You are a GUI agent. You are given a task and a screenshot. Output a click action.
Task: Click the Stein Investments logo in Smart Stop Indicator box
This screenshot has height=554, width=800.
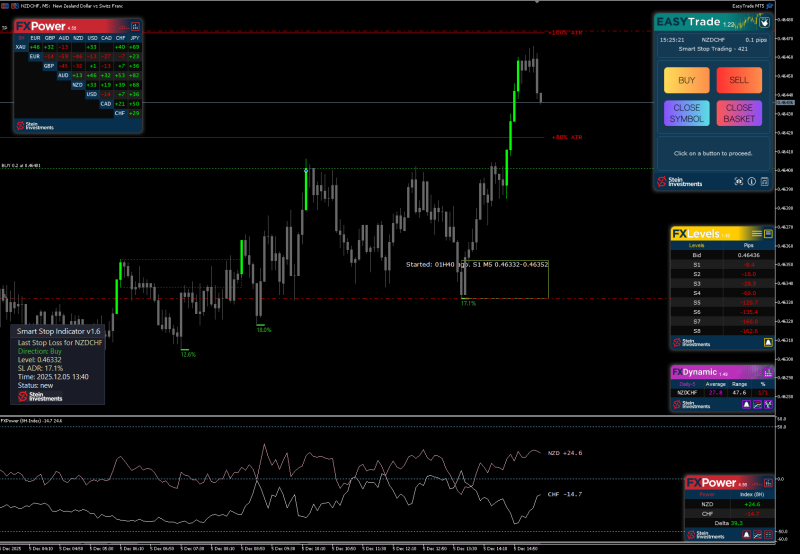pos(40,396)
